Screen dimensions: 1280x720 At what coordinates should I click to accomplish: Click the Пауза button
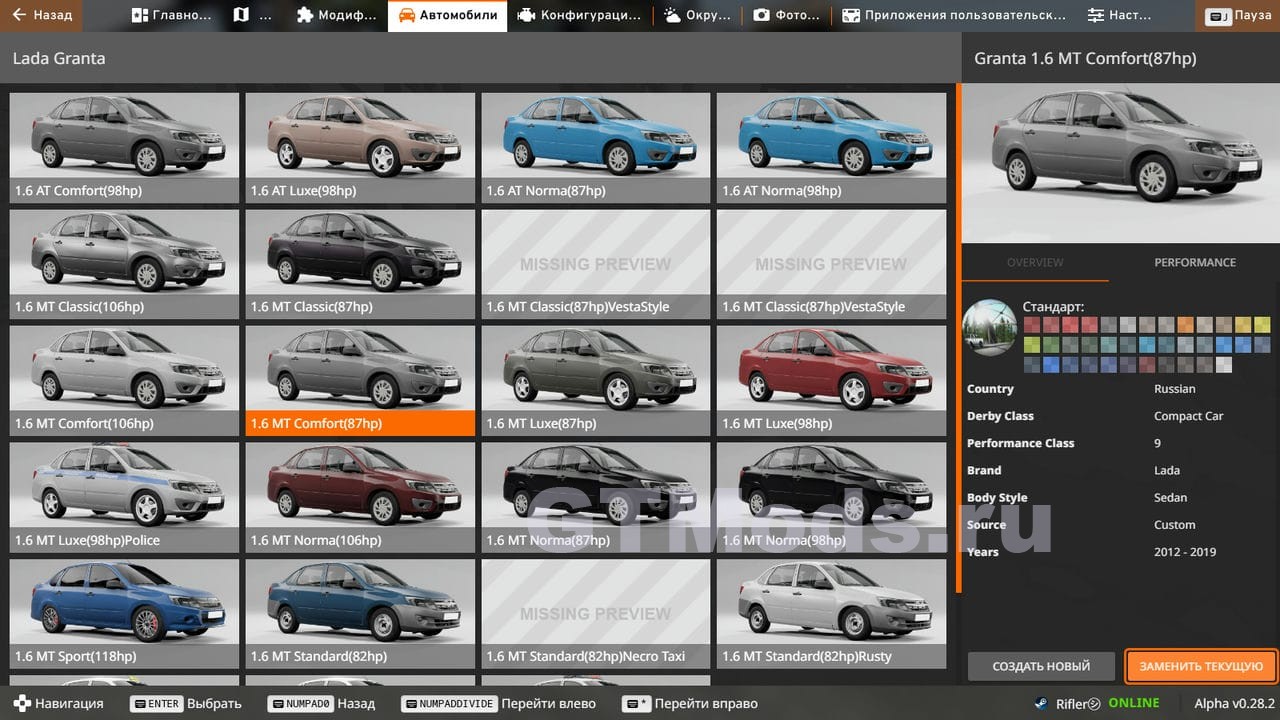tap(1238, 15)
